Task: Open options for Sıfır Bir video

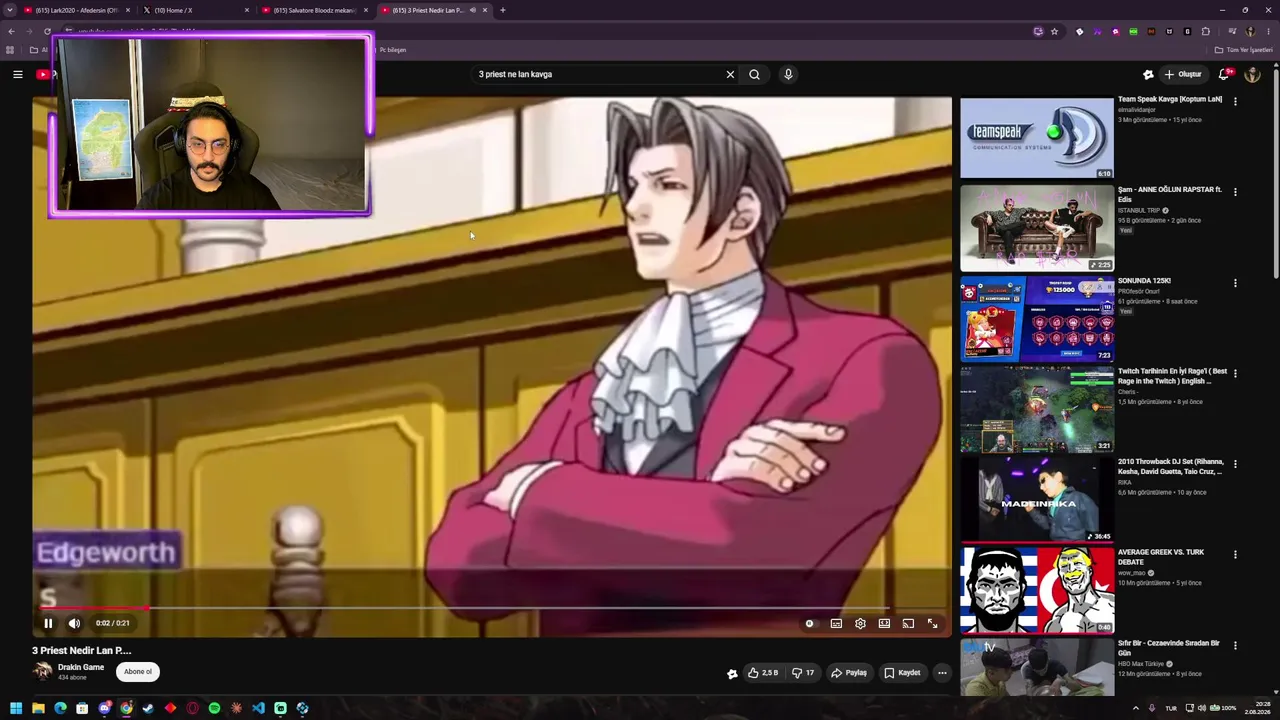Action: pos(1235,646)
